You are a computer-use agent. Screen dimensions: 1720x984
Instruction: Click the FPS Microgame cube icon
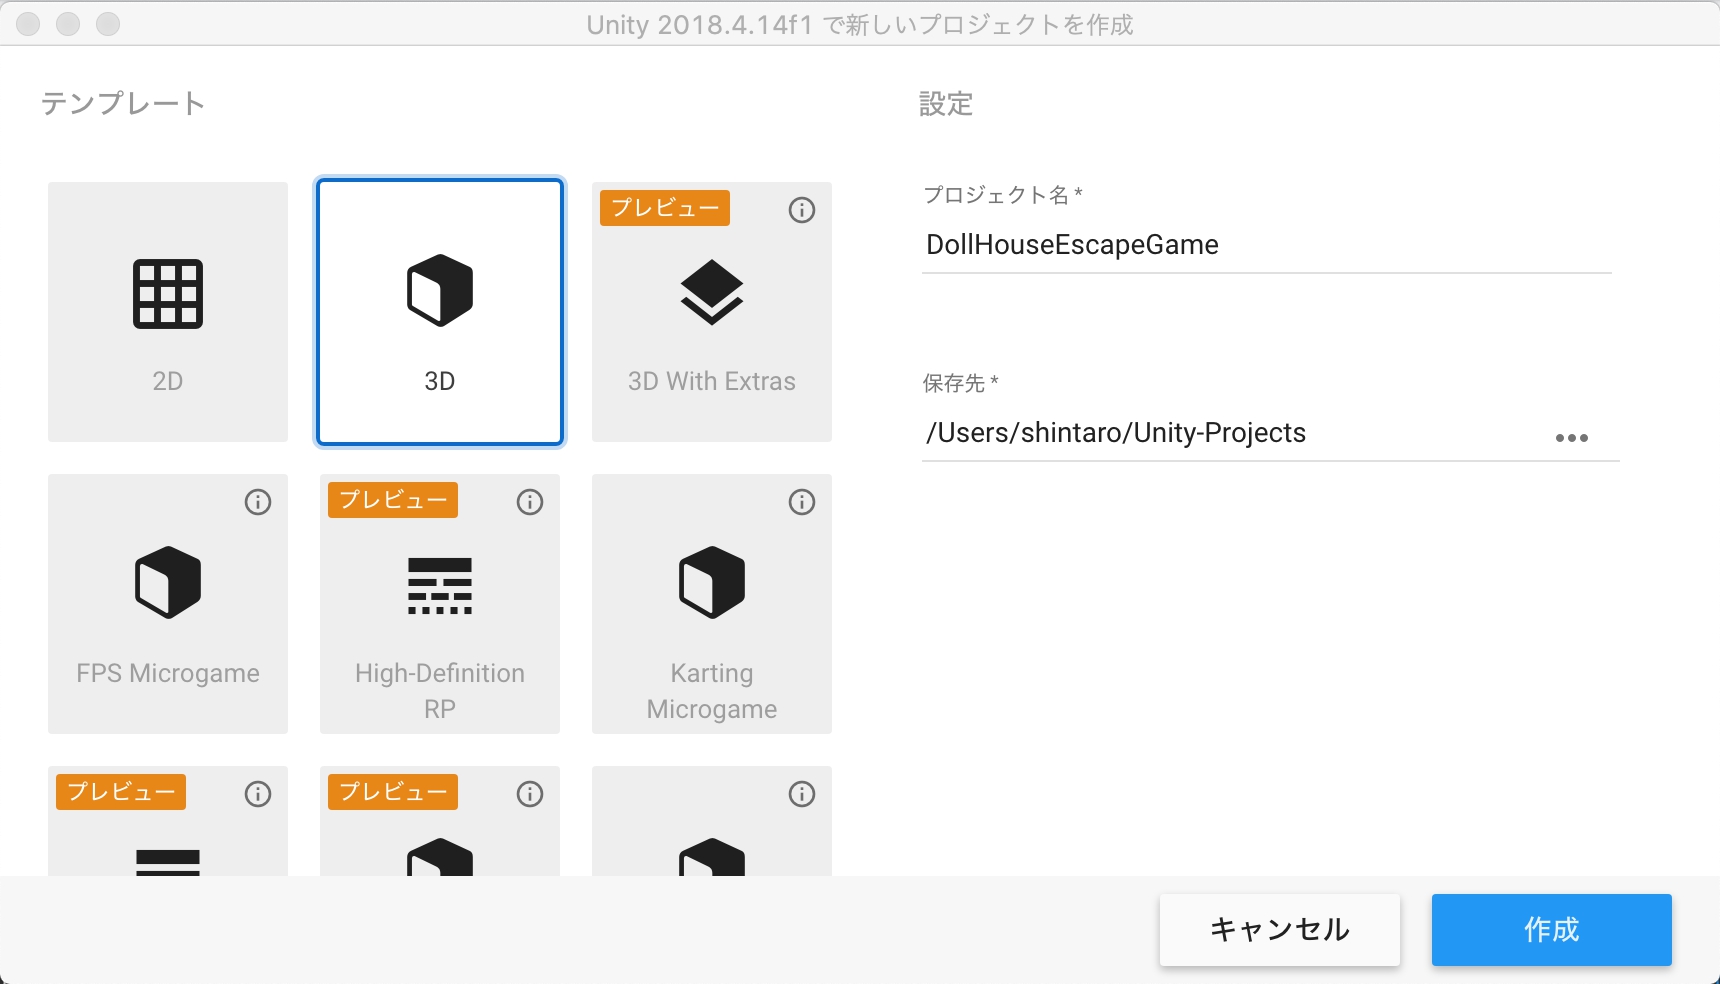[168, 582]
